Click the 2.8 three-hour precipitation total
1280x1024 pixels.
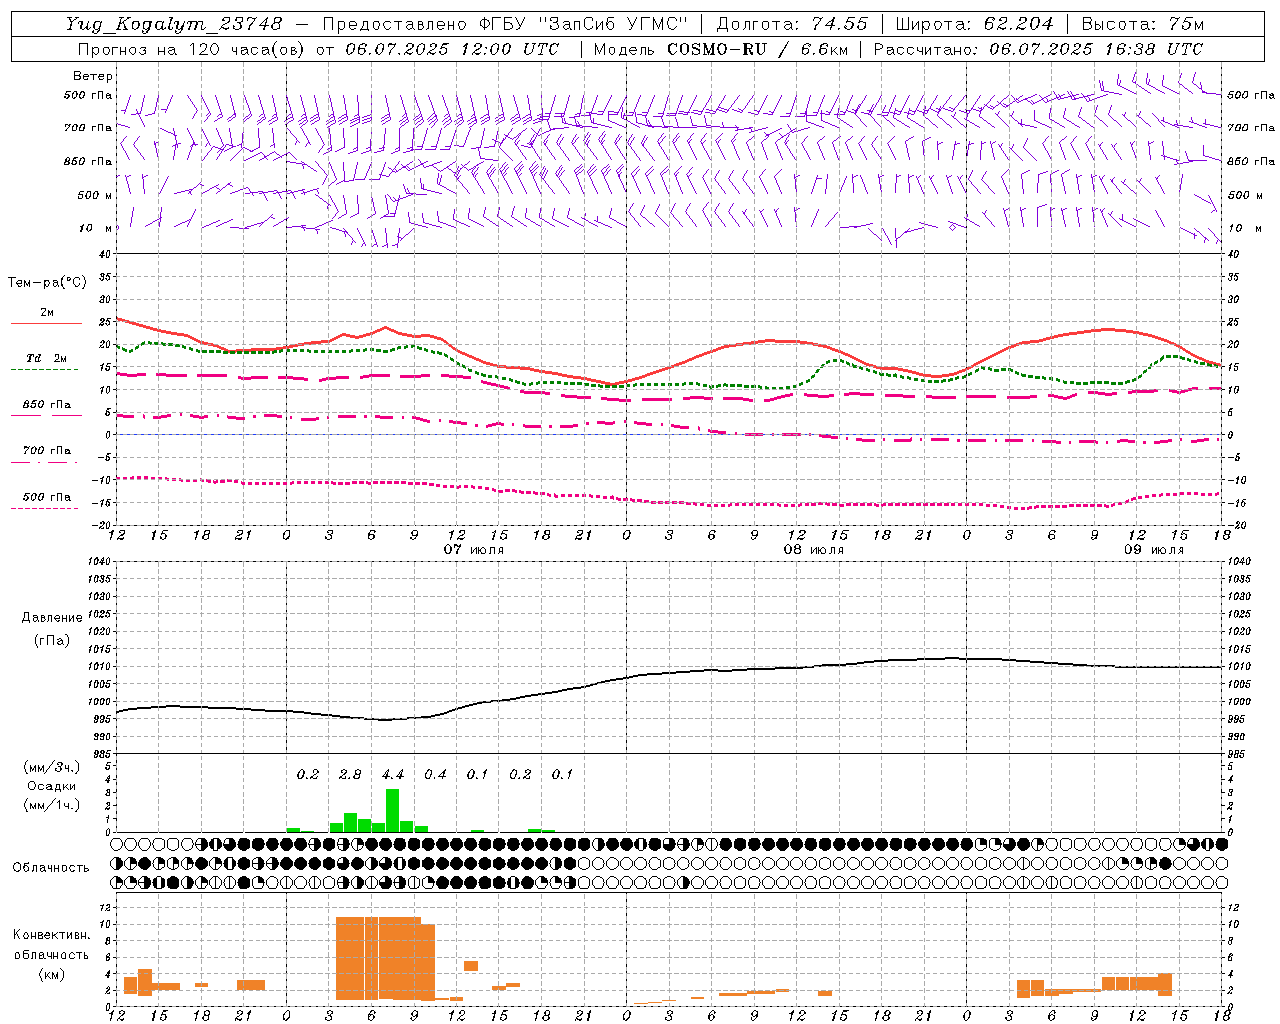350,774
